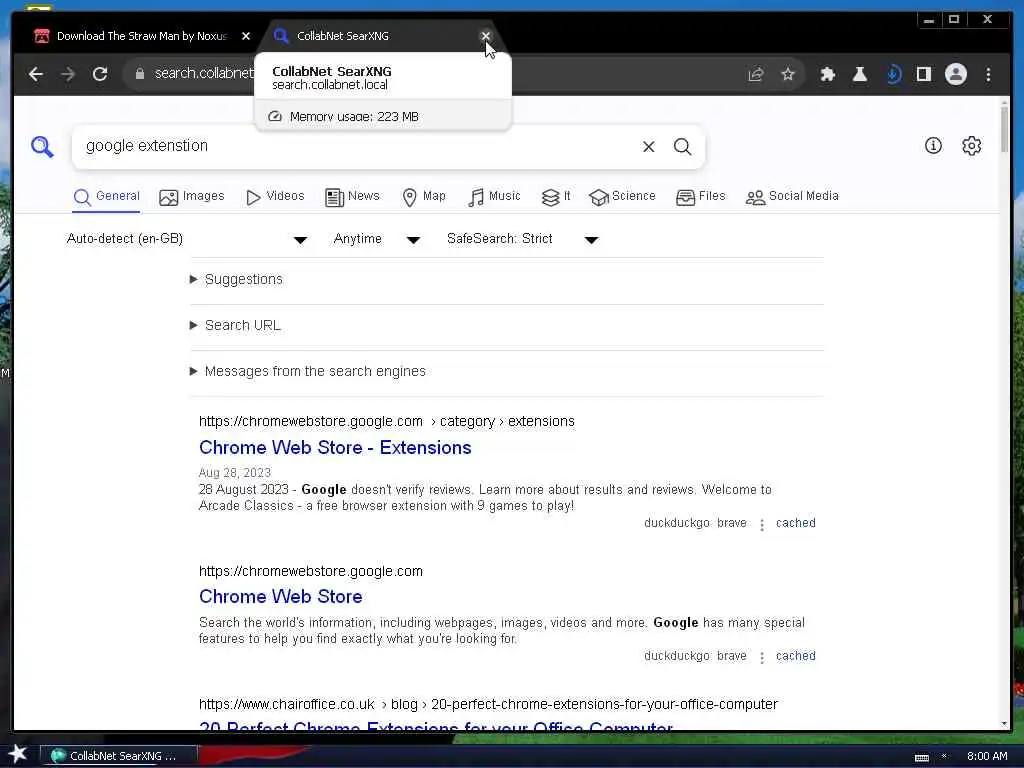
Task: Click the page vertical scrollbar thumb
Action: (1004, 128)
